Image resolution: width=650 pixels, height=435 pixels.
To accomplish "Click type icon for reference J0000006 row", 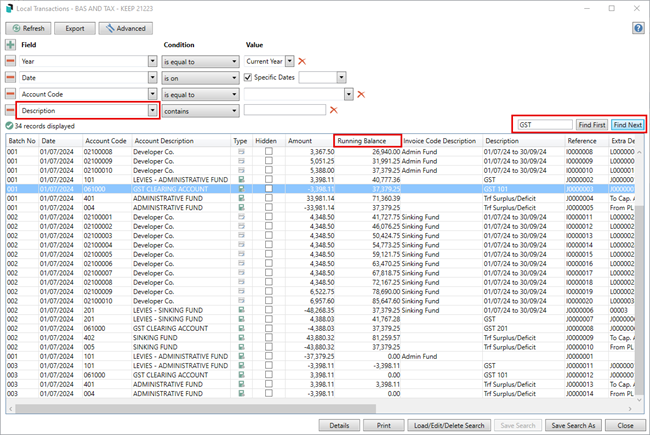I will click(241, 310).
